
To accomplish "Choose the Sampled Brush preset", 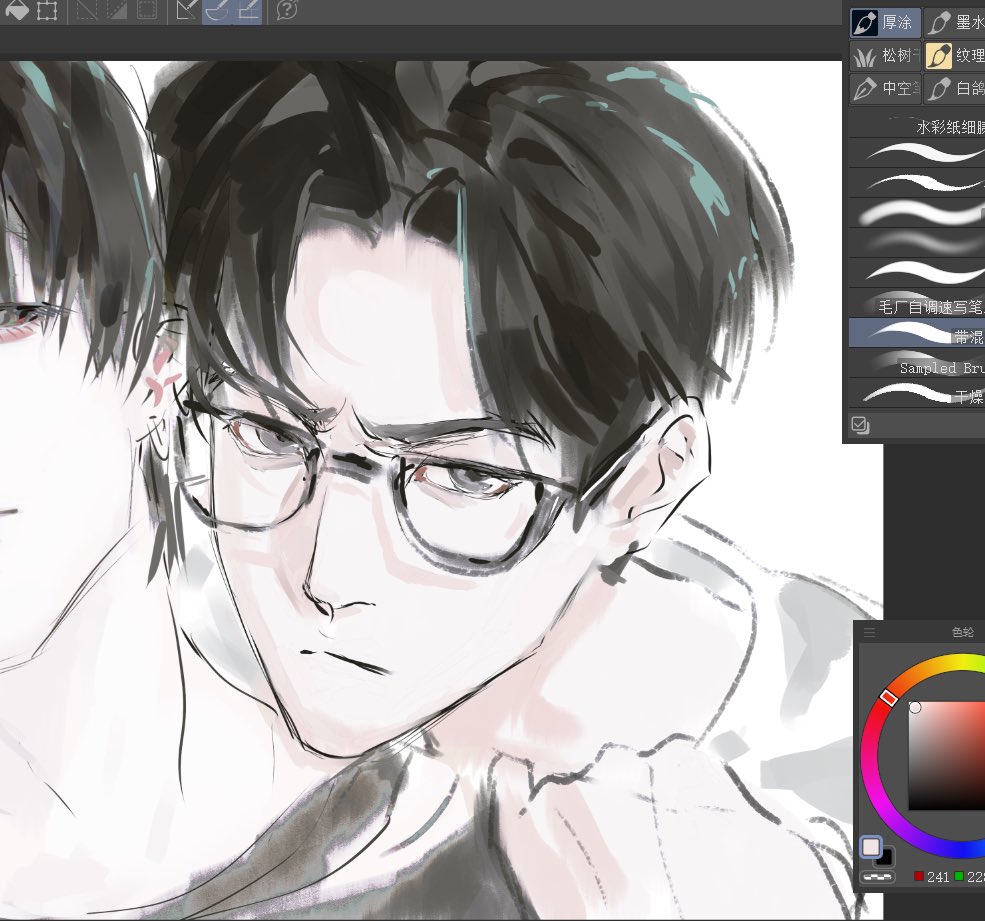I will pos(917,363).
